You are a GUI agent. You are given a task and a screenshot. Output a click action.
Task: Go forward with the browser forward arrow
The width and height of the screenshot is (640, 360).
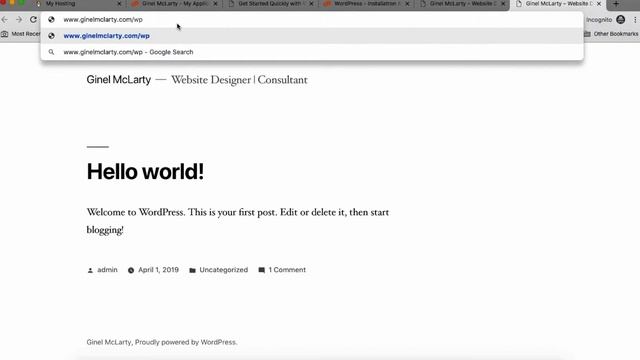19,20
